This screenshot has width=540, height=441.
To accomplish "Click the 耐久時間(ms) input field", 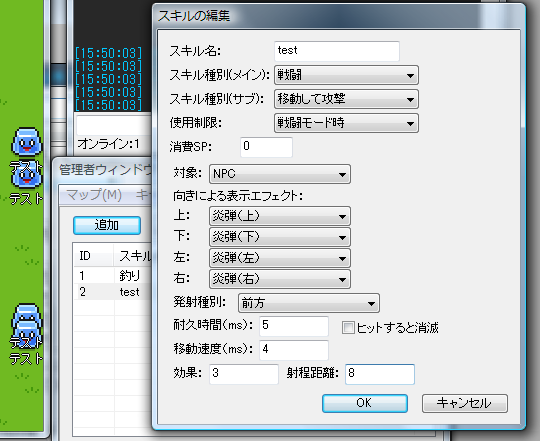I will point(294,326).
